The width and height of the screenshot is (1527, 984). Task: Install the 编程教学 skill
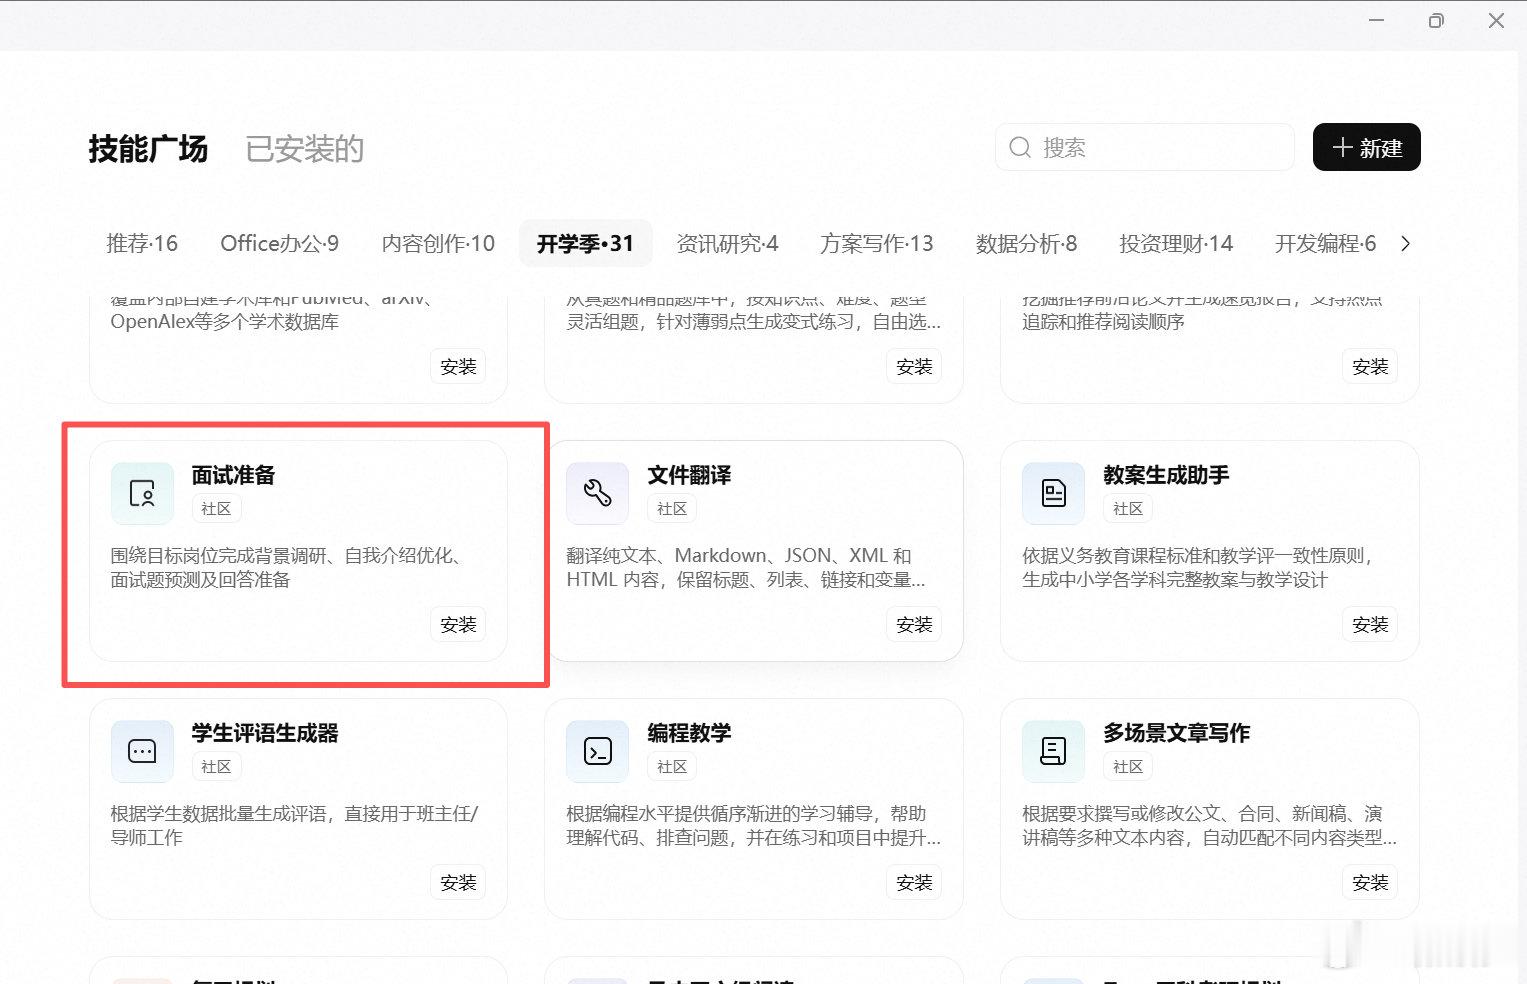[914, 882]
